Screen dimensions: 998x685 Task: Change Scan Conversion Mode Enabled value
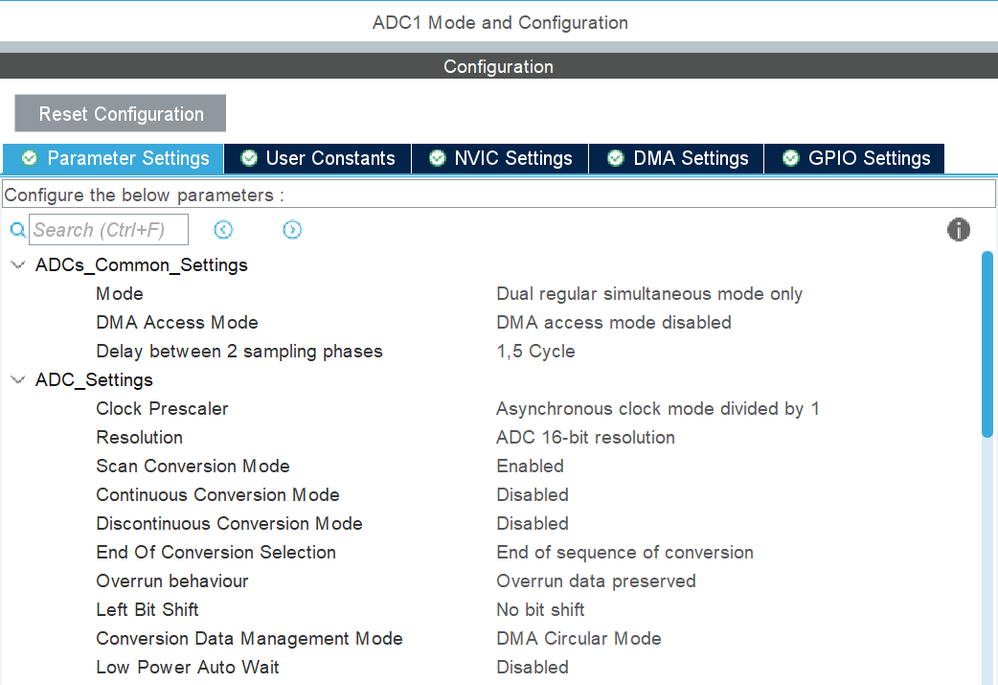(x=530, y=466)
